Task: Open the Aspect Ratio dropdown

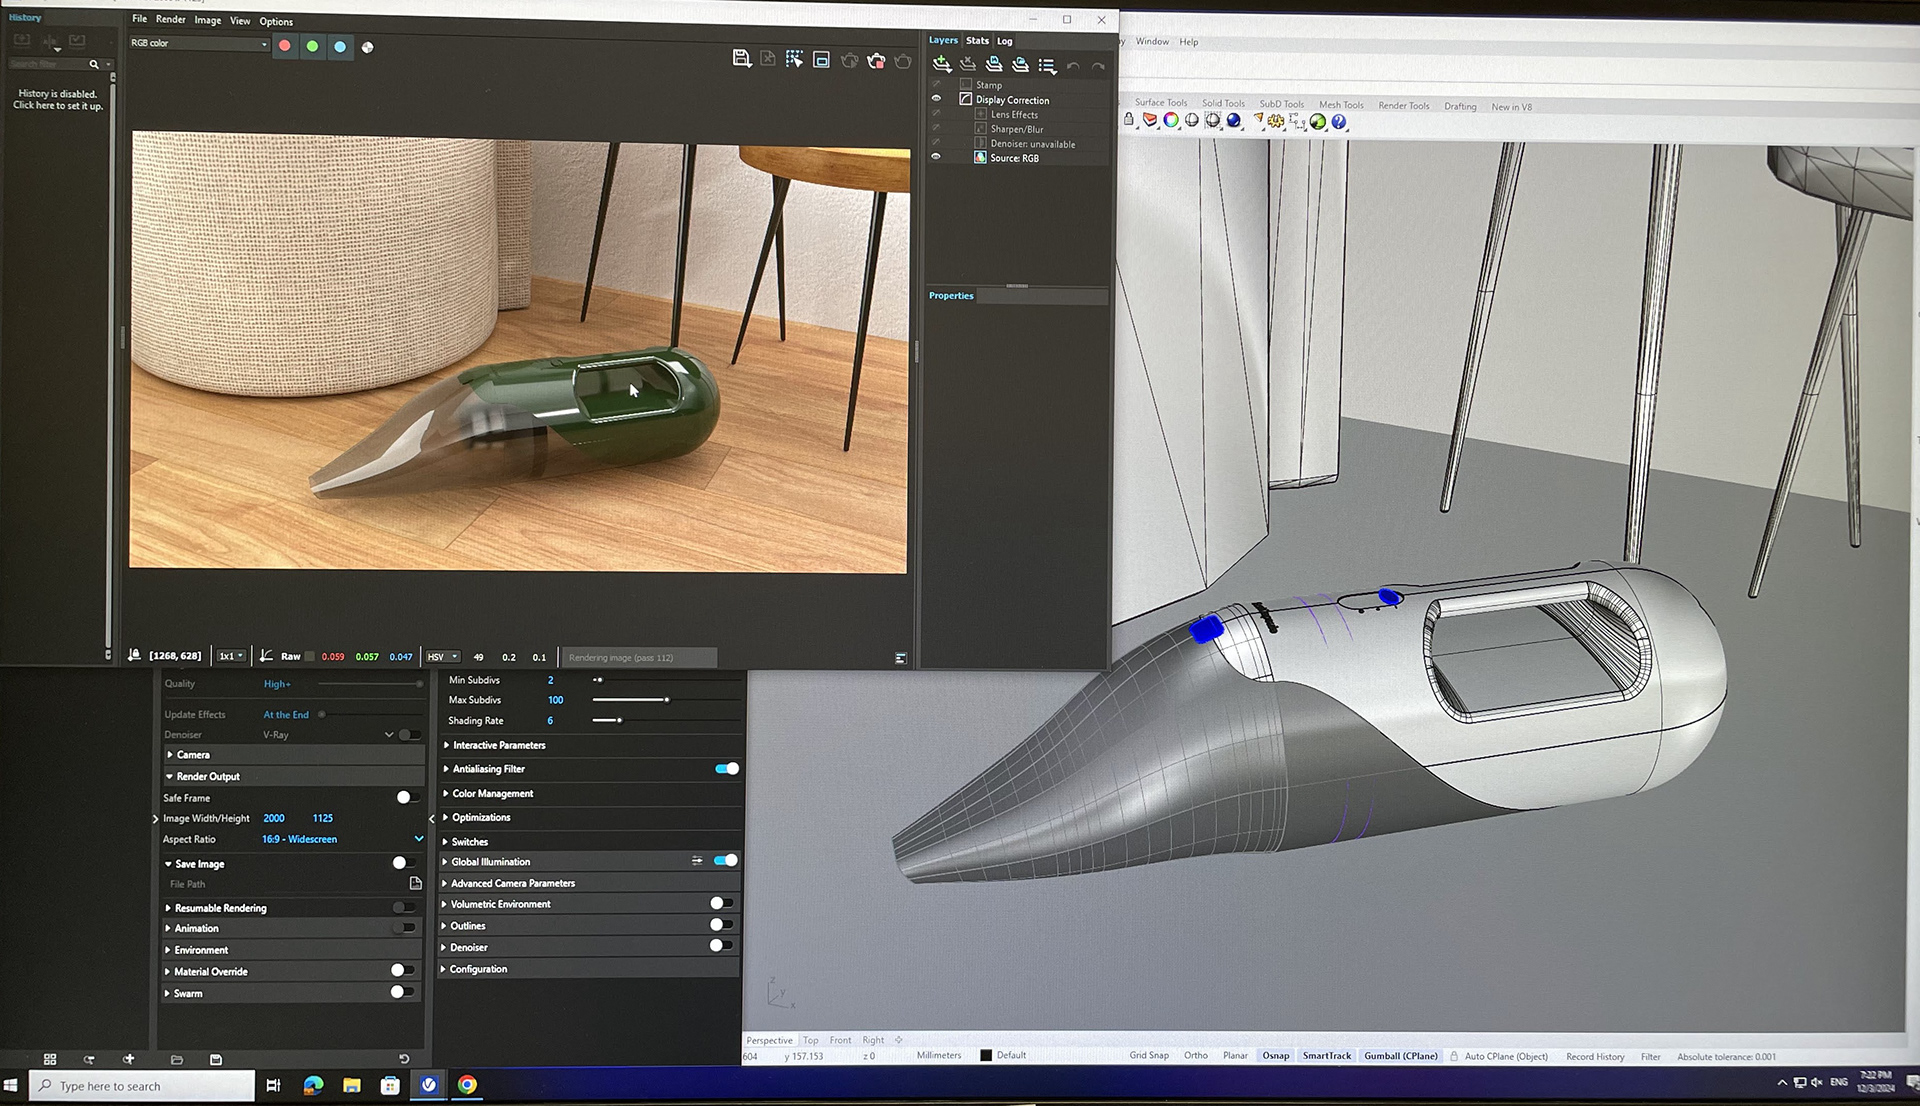Action: click(x=418, y=839)
